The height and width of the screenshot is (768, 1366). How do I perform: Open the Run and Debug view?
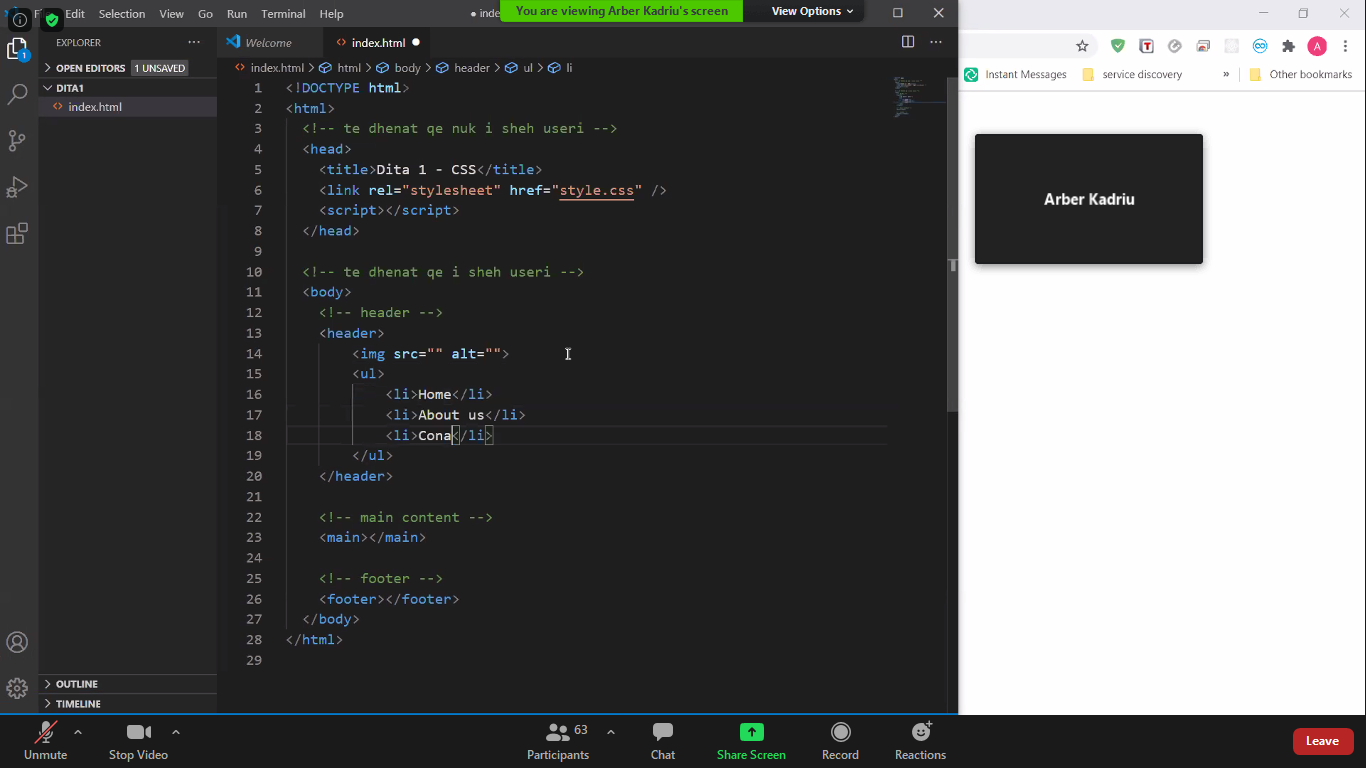tap(17, 187)
